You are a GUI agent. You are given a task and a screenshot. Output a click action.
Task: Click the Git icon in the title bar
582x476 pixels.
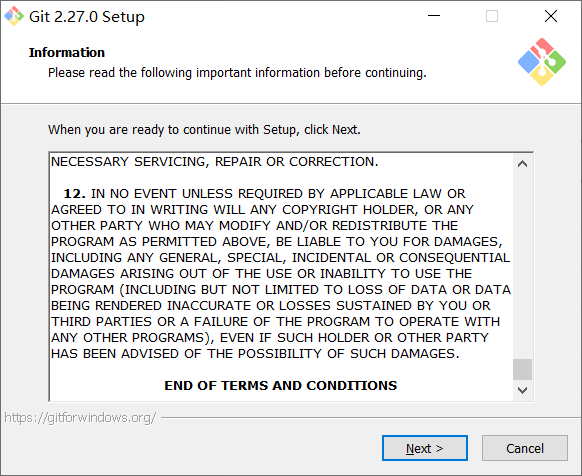(x=13, y=16)
